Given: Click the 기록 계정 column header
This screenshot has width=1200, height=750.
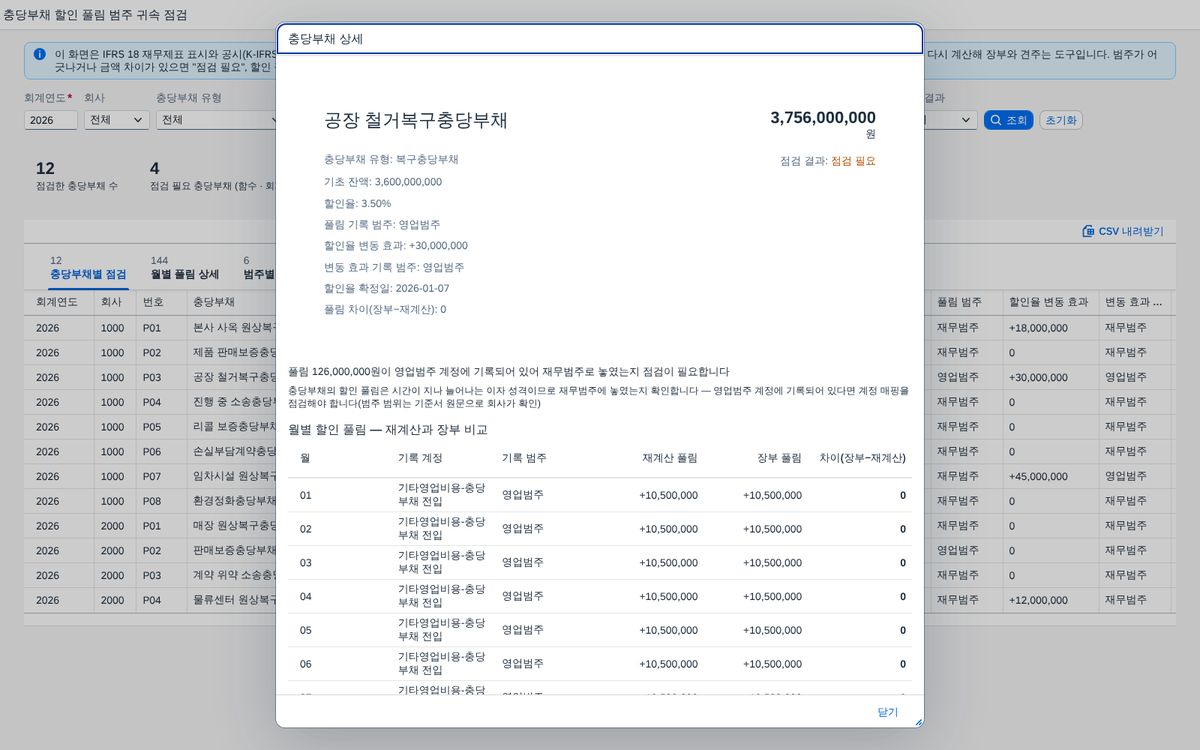Looking at the screenshot, I should (440, 458).
